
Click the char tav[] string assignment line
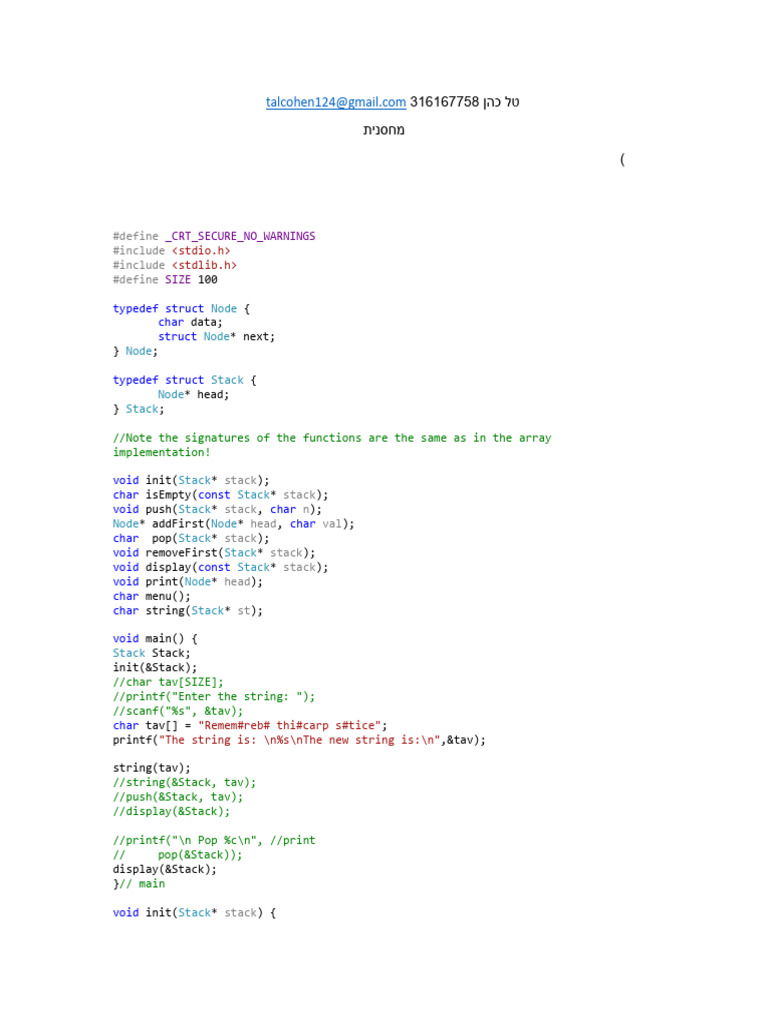250,726
